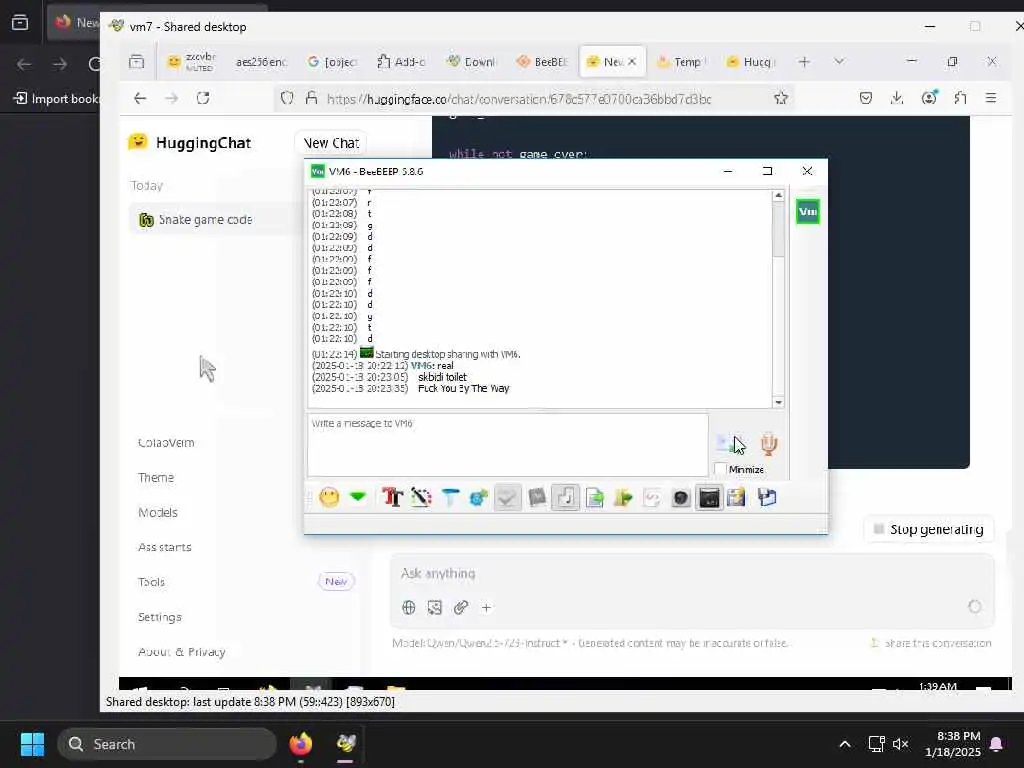The height and width of the screenshot is (768, 1024).
Task: Click the send message arrow button in BeeBEEP
Action: (730, 443)
